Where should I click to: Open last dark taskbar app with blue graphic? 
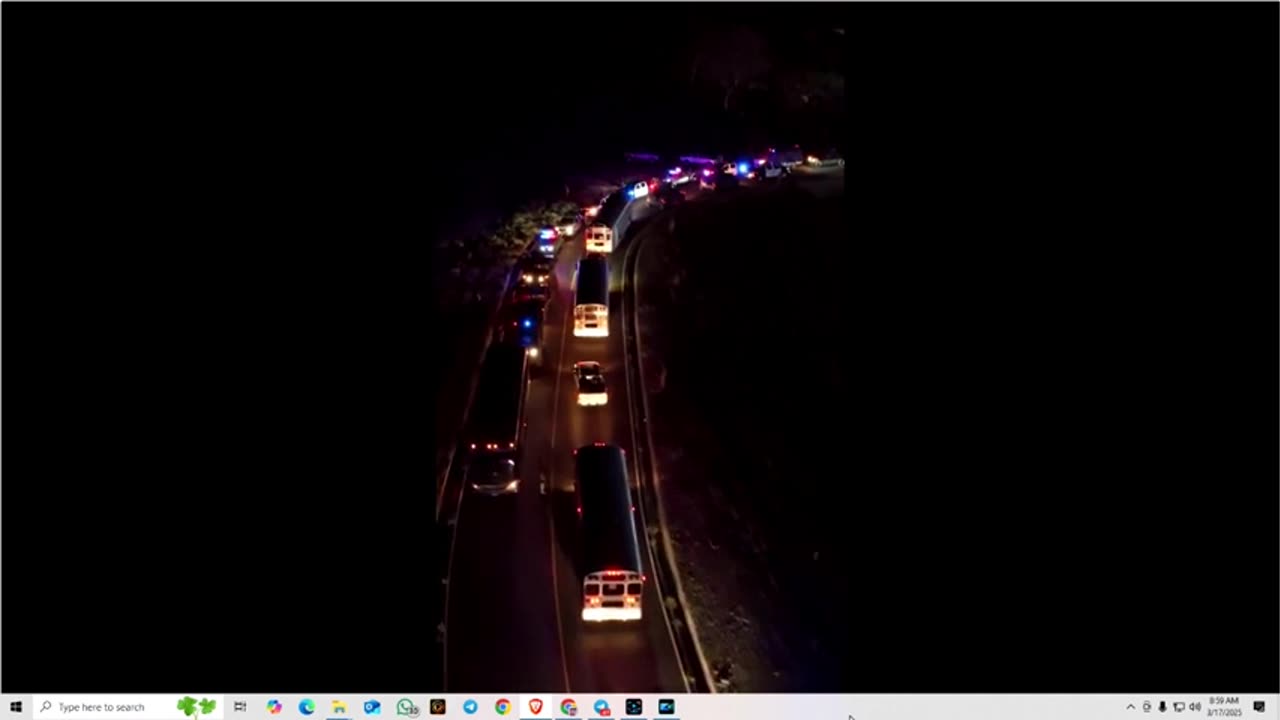tap(666, 707)
